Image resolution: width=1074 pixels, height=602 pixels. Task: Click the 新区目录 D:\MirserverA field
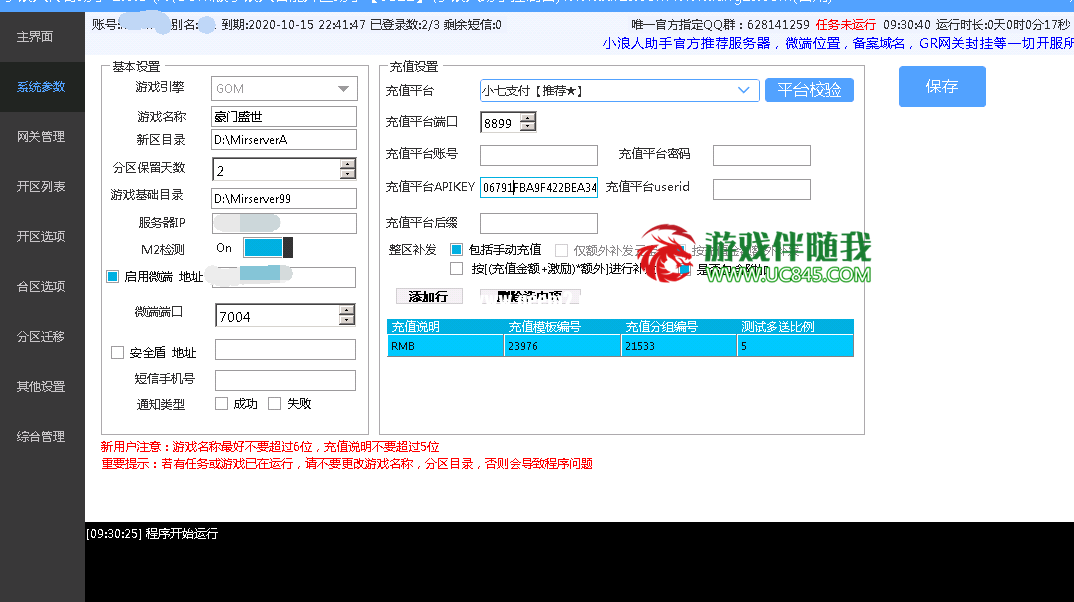pyautogui.click(x=284, y=140)
